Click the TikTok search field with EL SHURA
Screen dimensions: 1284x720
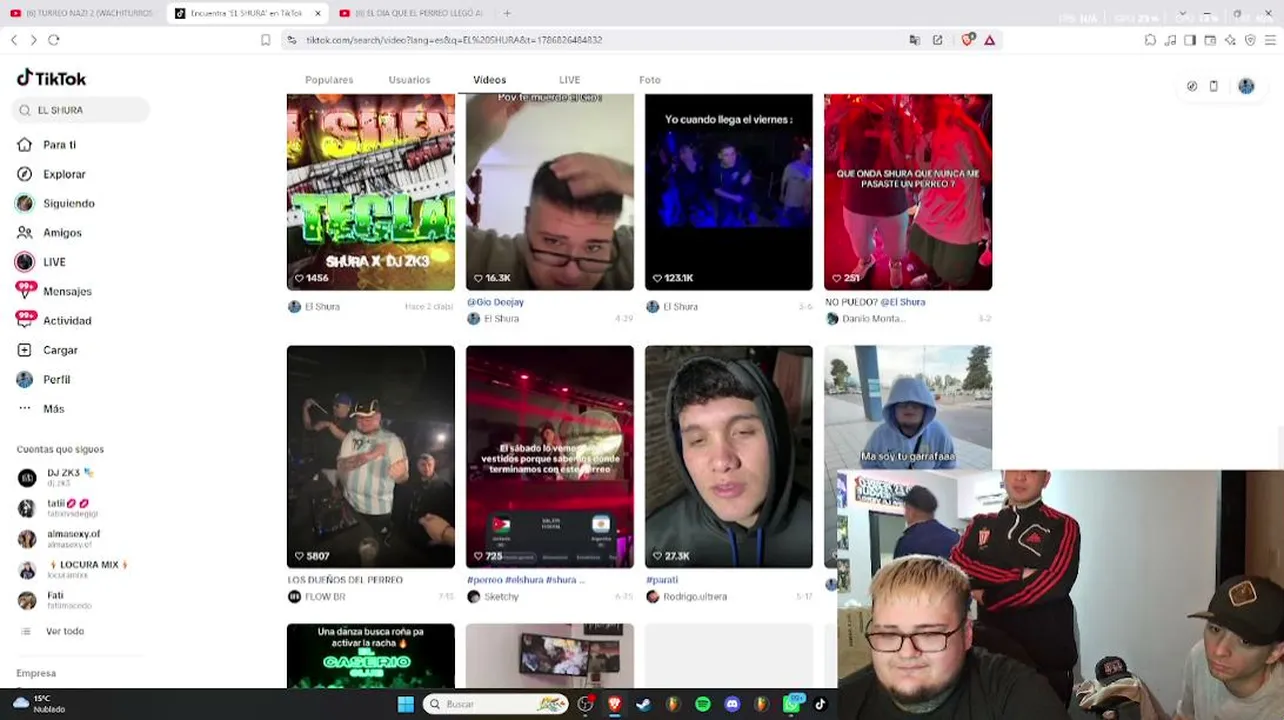(82, 110)
